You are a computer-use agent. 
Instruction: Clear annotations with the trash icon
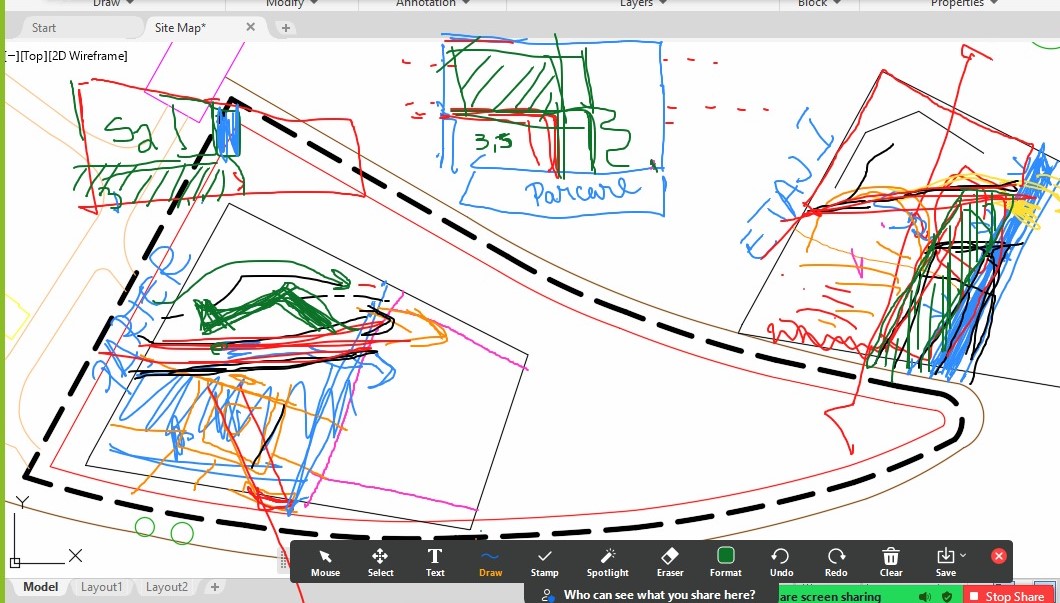(x=891, y=561)
